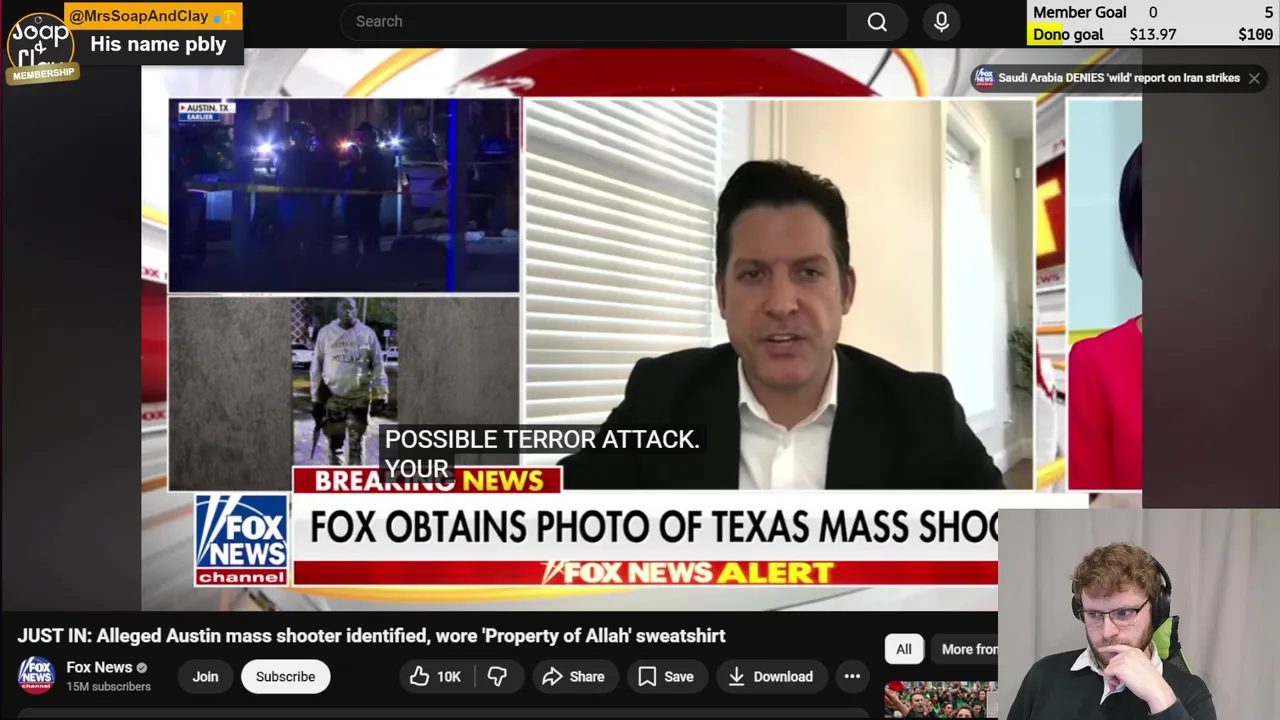Open Fox News channel name link
This screenshot has height=720, width=1280.
tap(99, 667)
